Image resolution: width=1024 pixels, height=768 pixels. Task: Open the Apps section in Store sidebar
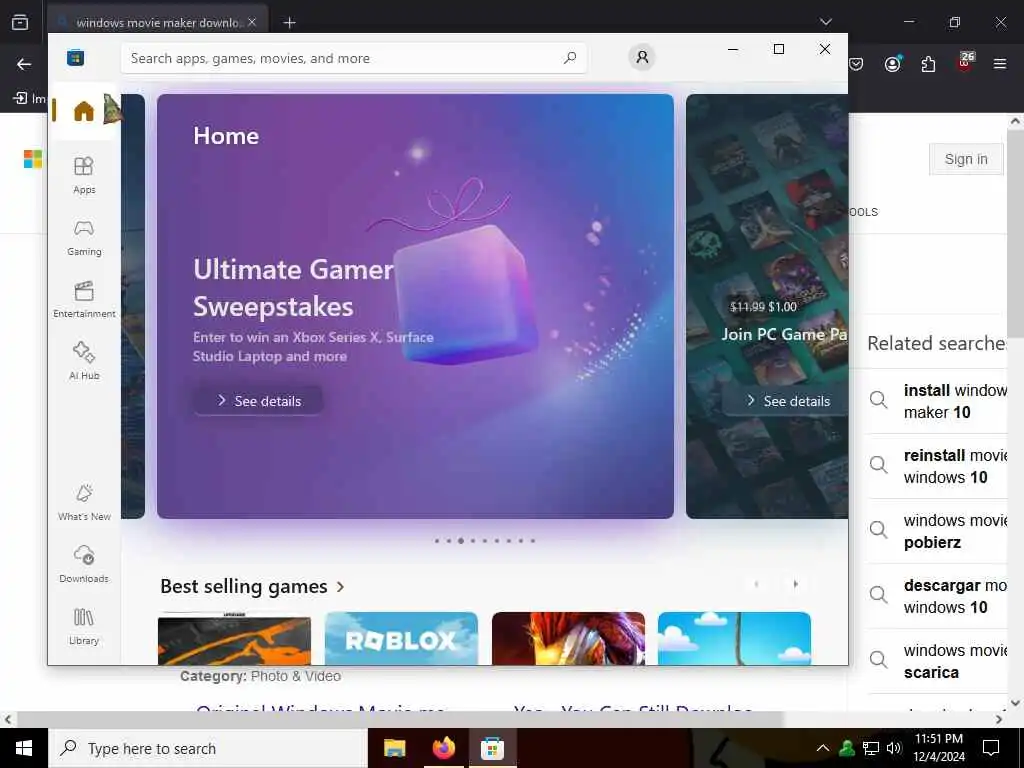click(x=84, y=175)
